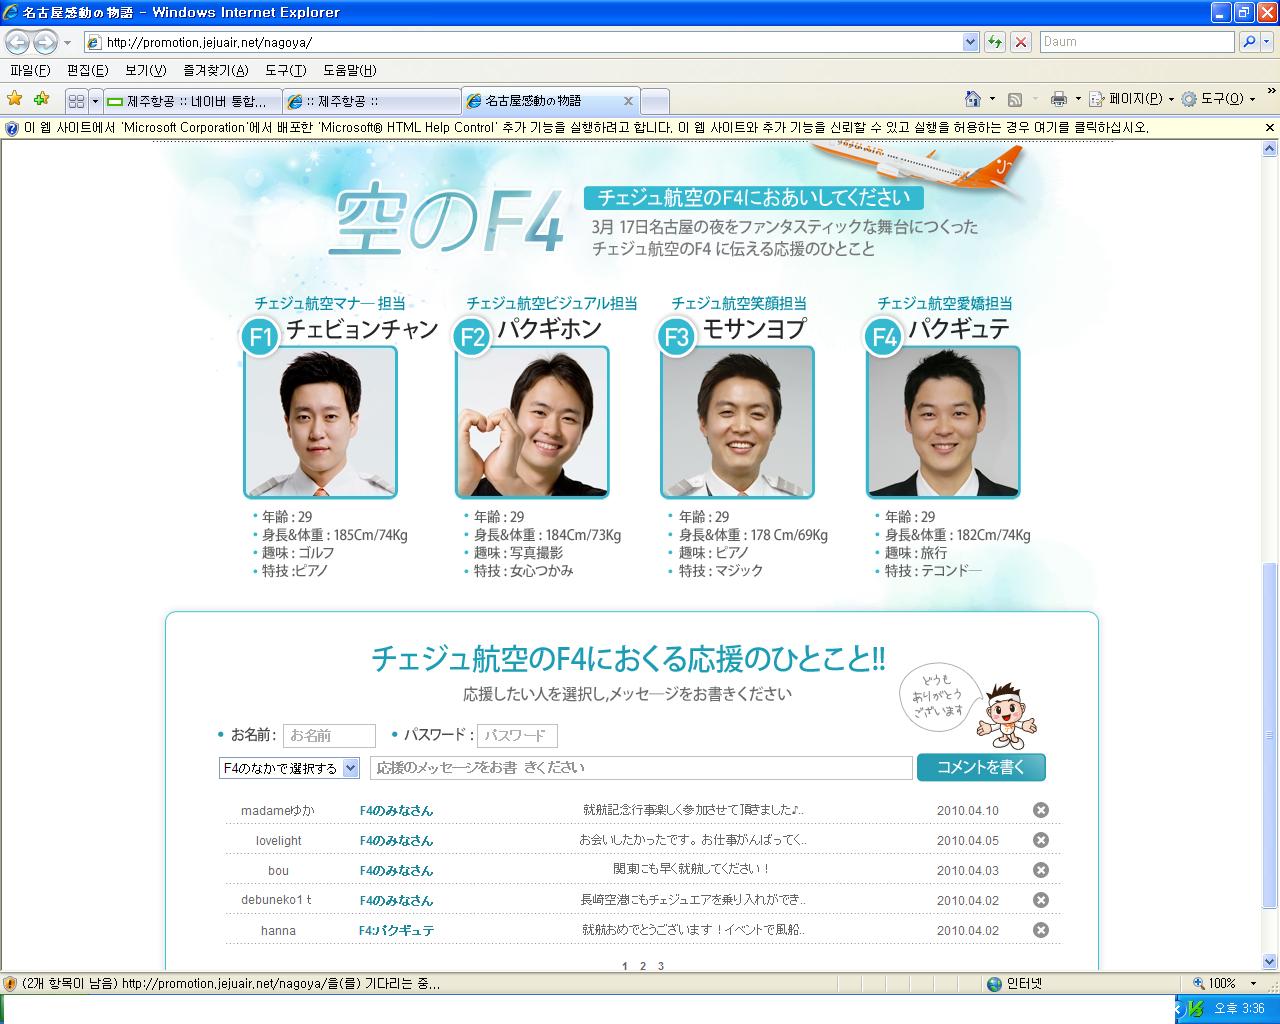
Task: Click the 인터넷 security zone indicator
Action: 1014,983
